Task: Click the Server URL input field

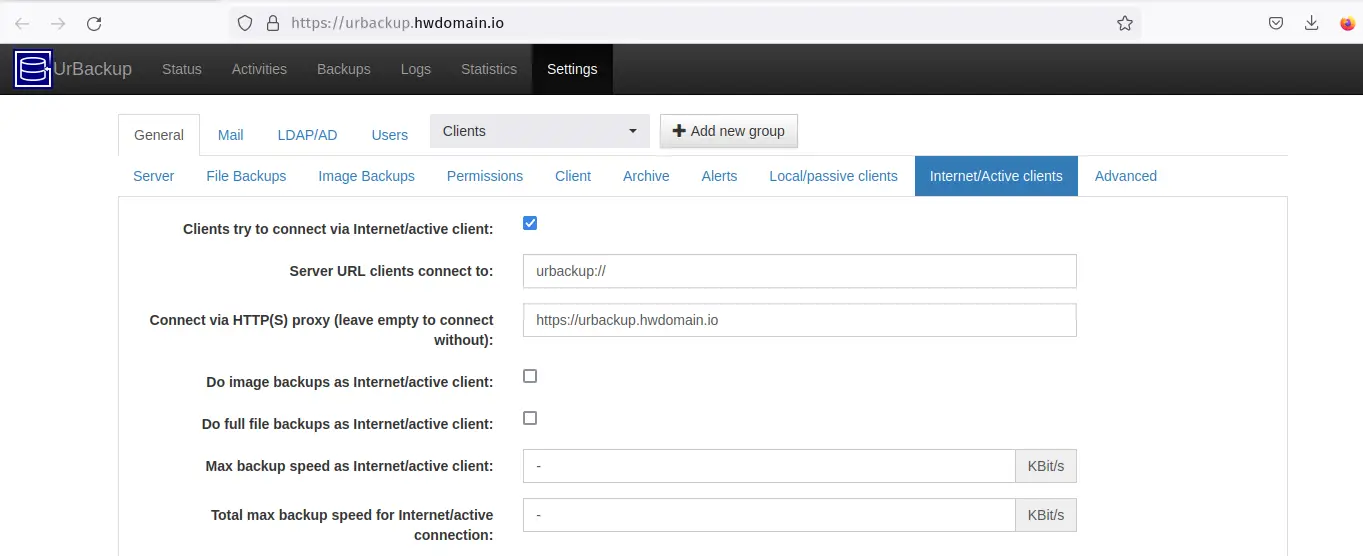Action: coord(799,271)
